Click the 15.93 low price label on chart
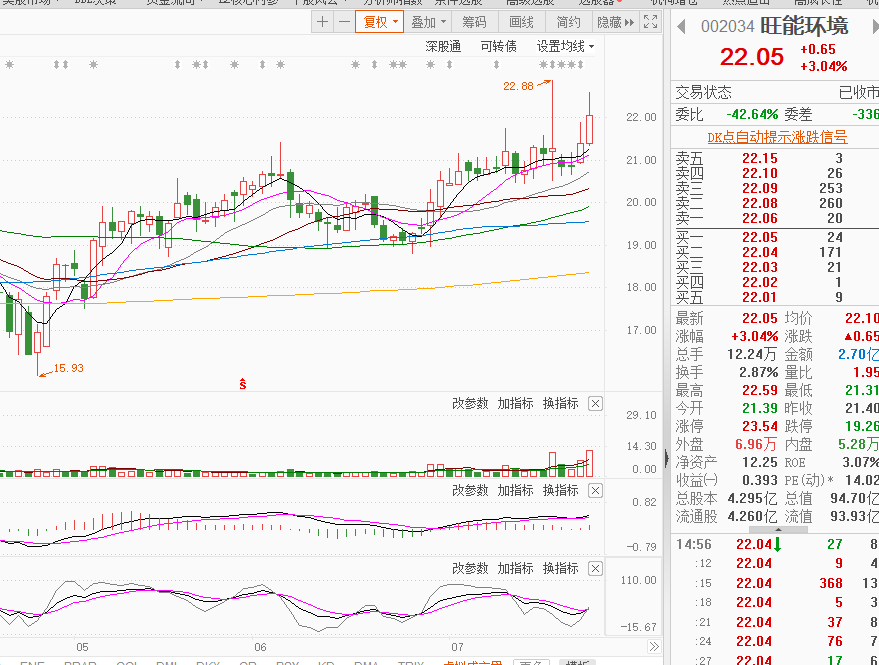Viewport: 879px width, 665px height. click(68, 368)
